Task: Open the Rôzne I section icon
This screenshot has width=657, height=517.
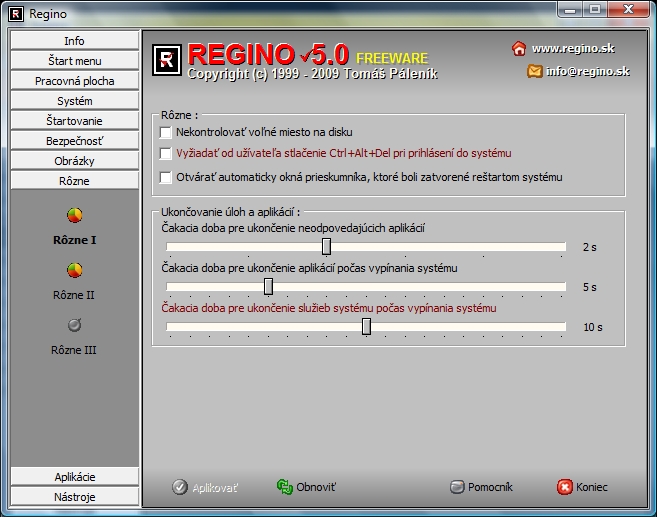Action: [x=75, y=215]
